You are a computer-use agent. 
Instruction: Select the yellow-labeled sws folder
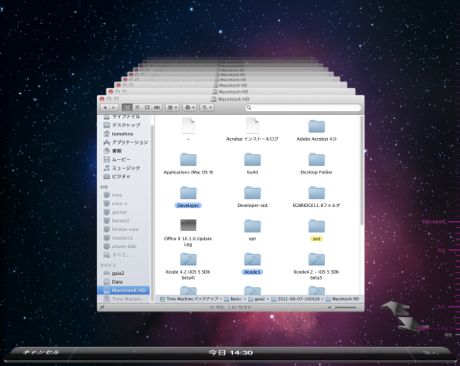[316, 230]
